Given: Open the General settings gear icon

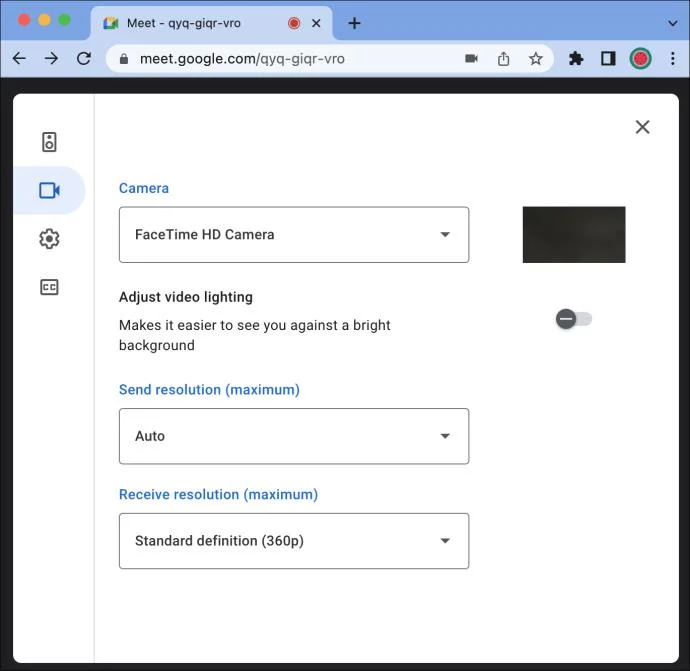Looking at the screenshot, I should (x=49, y=239).
